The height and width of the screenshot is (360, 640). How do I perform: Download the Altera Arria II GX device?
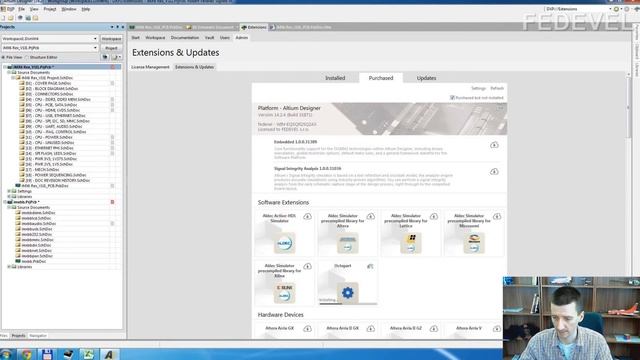click(371, 329)
